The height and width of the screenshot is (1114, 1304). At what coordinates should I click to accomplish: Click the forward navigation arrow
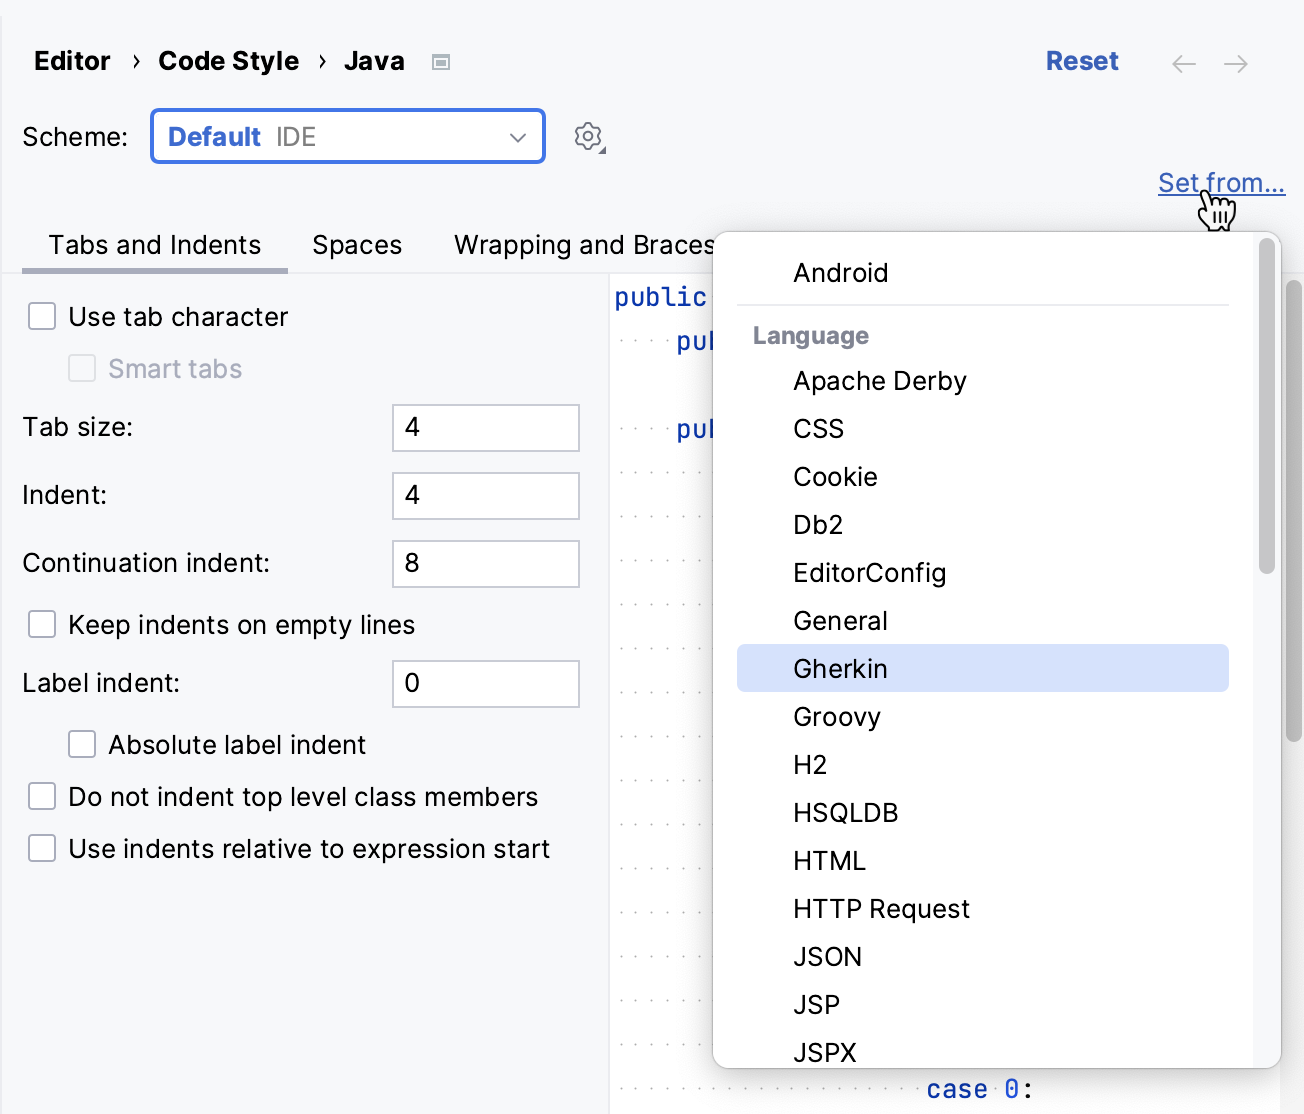tap(1236, 63)
